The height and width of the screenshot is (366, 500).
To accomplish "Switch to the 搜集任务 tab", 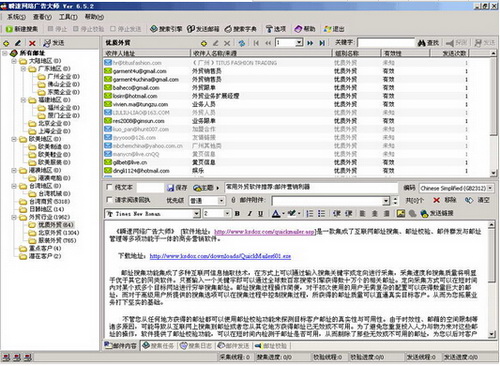I will pos(159,346).
